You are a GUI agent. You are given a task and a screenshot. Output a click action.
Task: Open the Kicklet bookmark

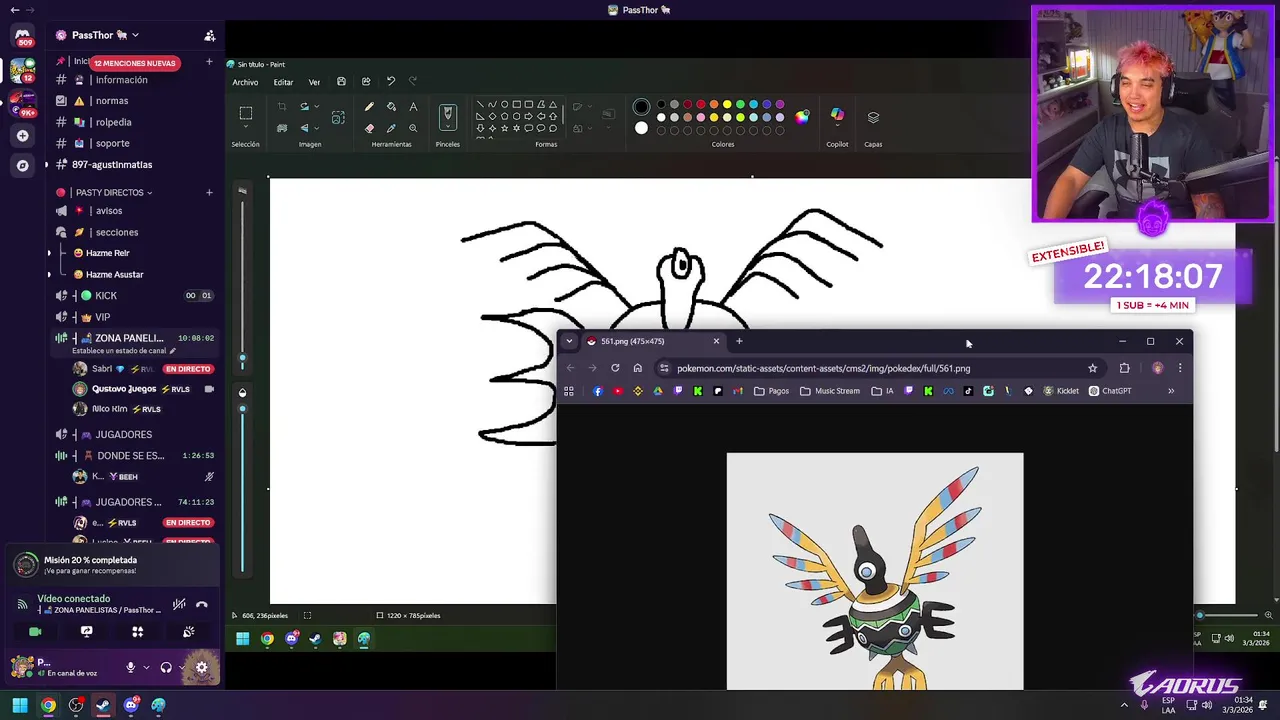click(1062, 391)
